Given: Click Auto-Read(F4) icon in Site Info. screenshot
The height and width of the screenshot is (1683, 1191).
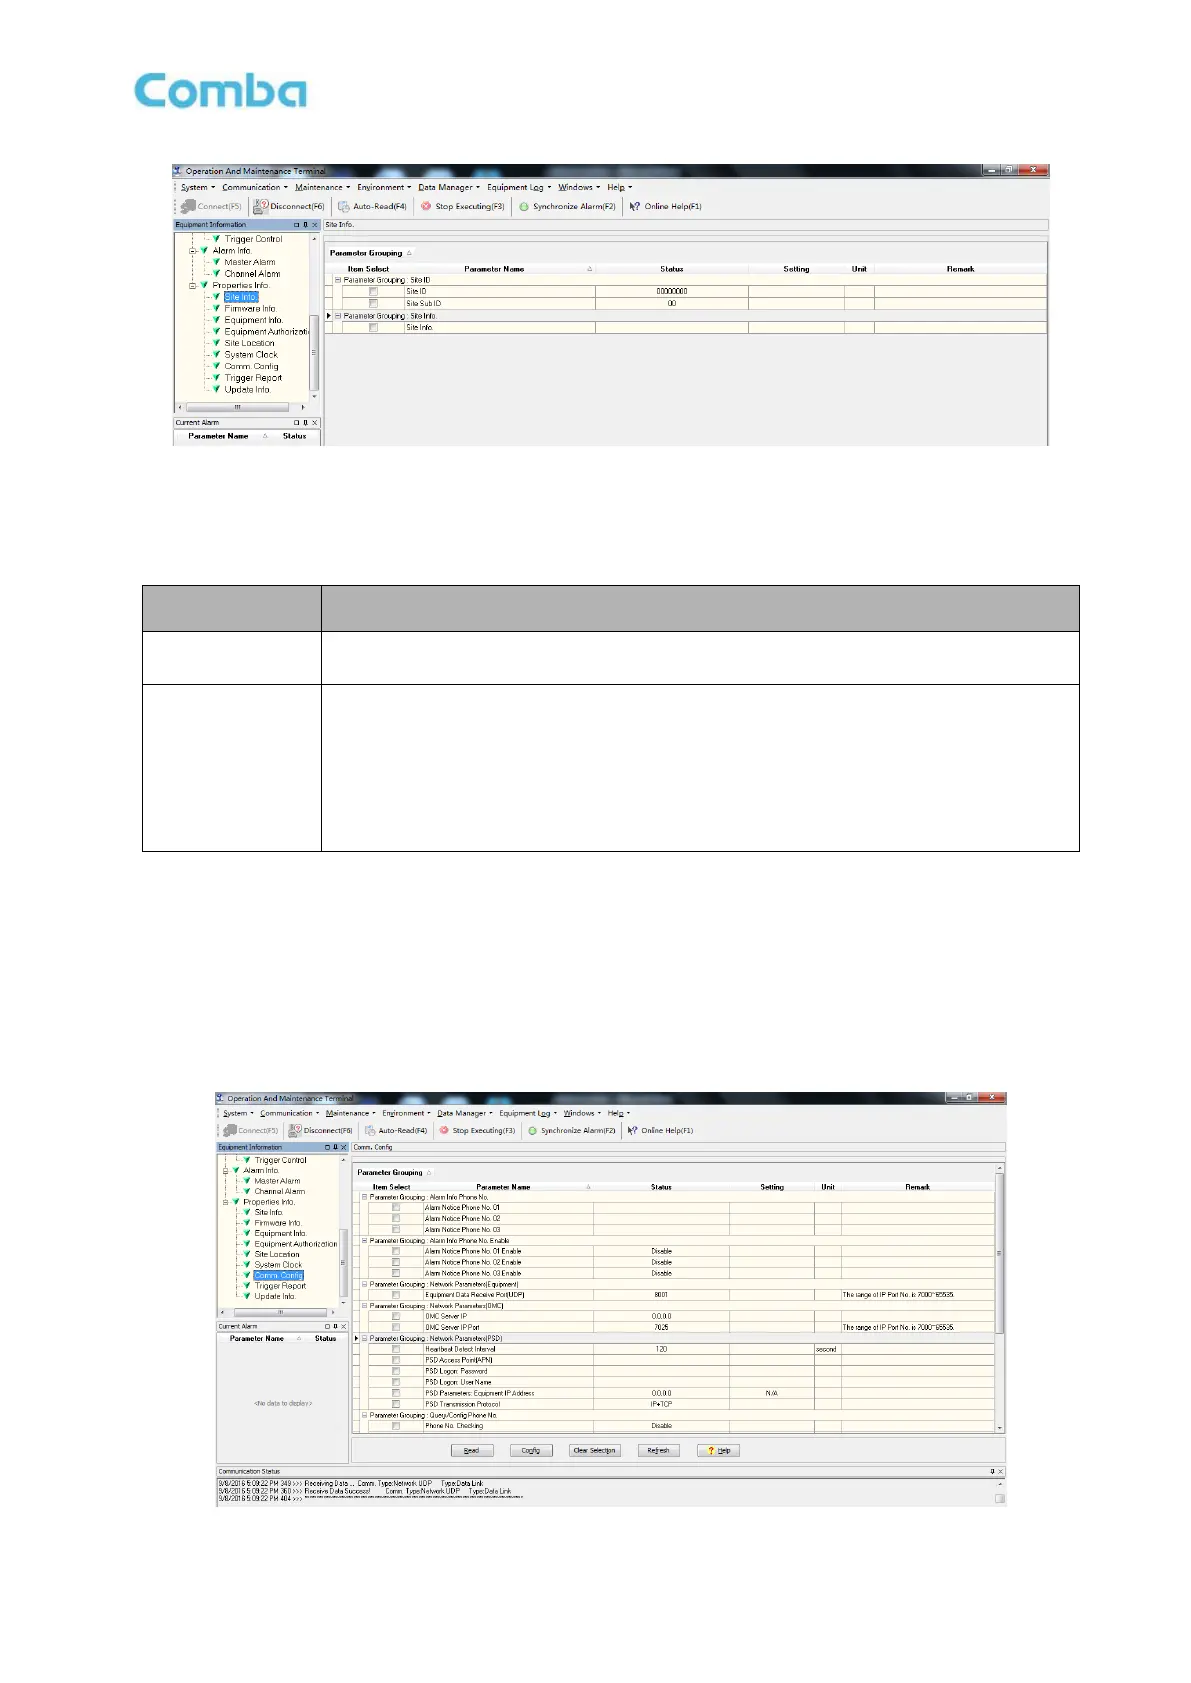Looking at the screenshot, I should (343, 206).
